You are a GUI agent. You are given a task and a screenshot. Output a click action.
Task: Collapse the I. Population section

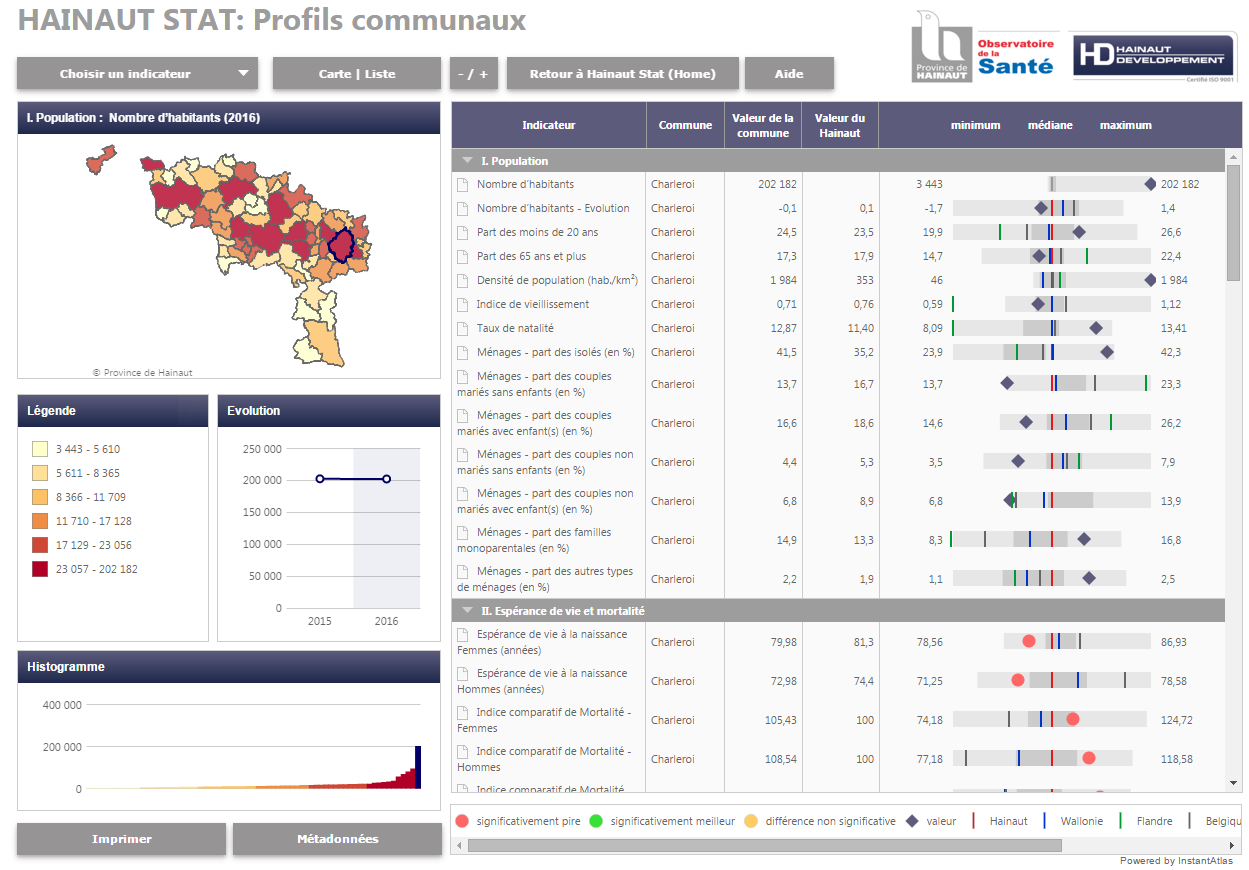tap(467, 160)
